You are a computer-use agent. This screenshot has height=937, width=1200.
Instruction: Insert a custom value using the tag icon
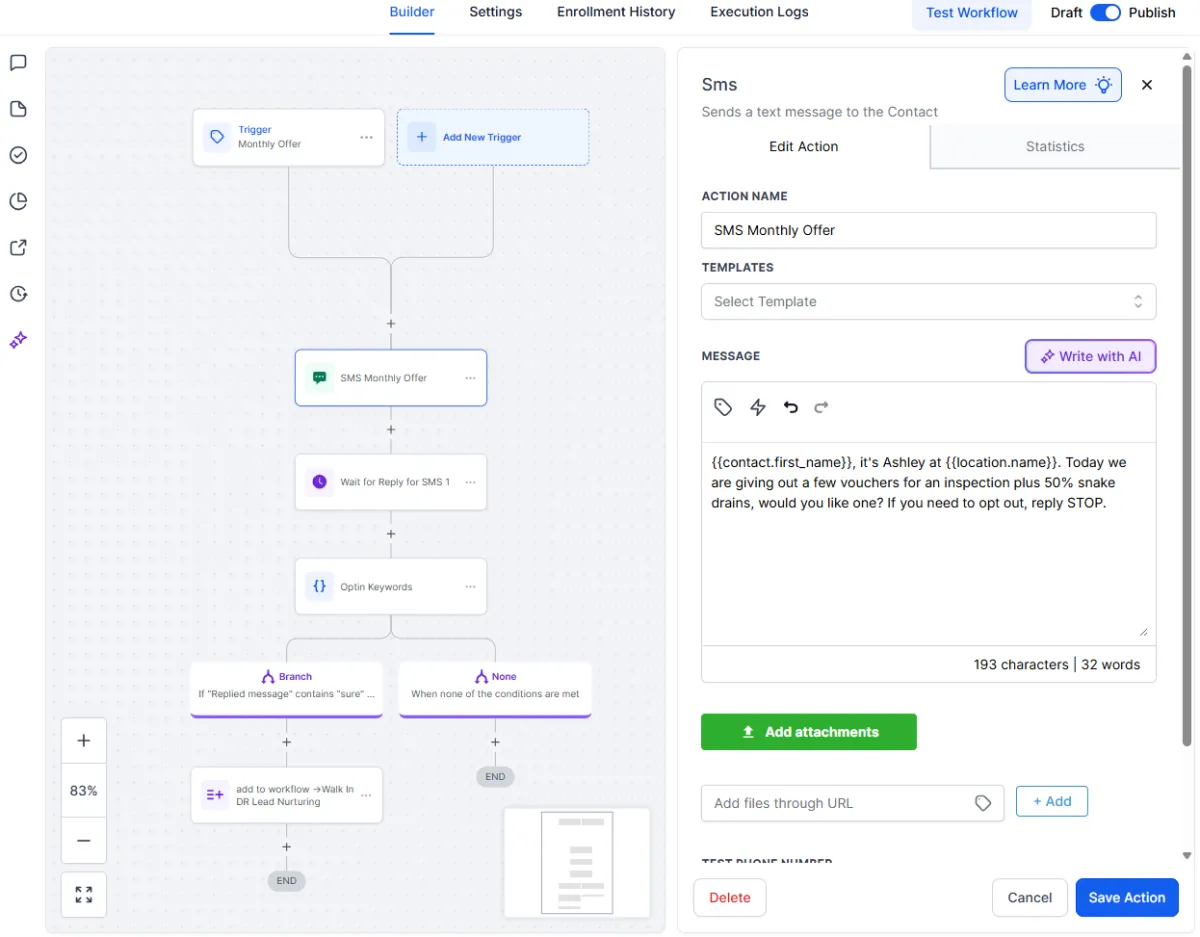[x=723, y=407]
